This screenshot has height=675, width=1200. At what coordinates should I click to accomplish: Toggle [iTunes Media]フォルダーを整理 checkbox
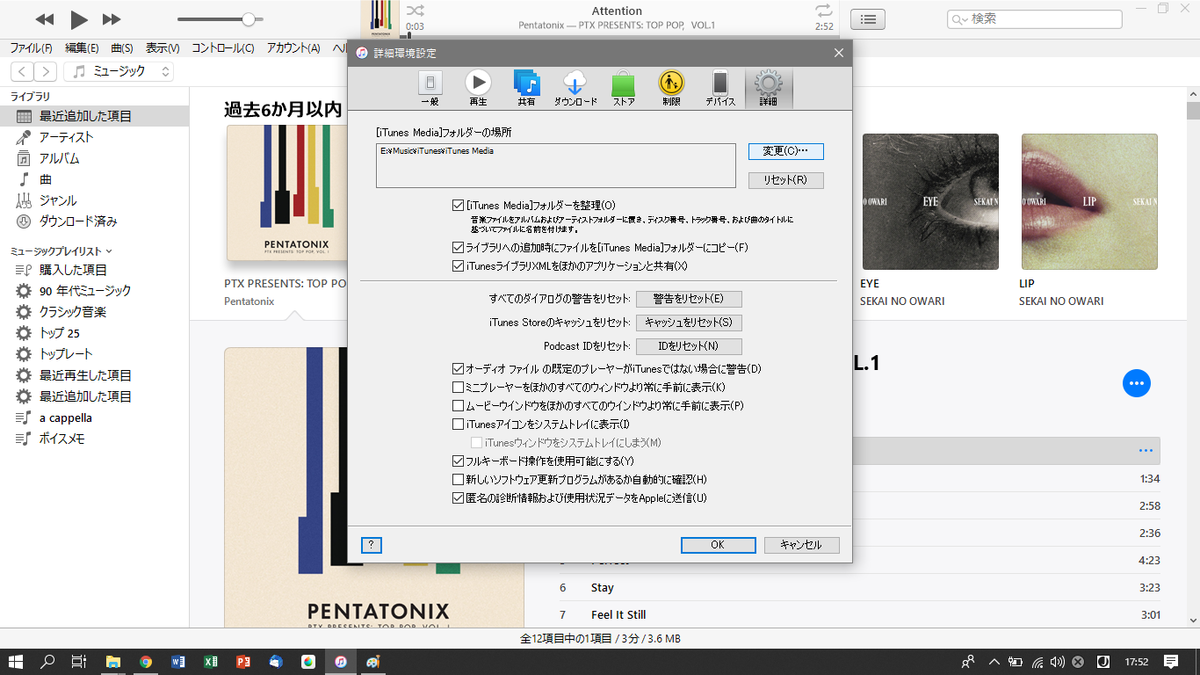pos(458,205)
